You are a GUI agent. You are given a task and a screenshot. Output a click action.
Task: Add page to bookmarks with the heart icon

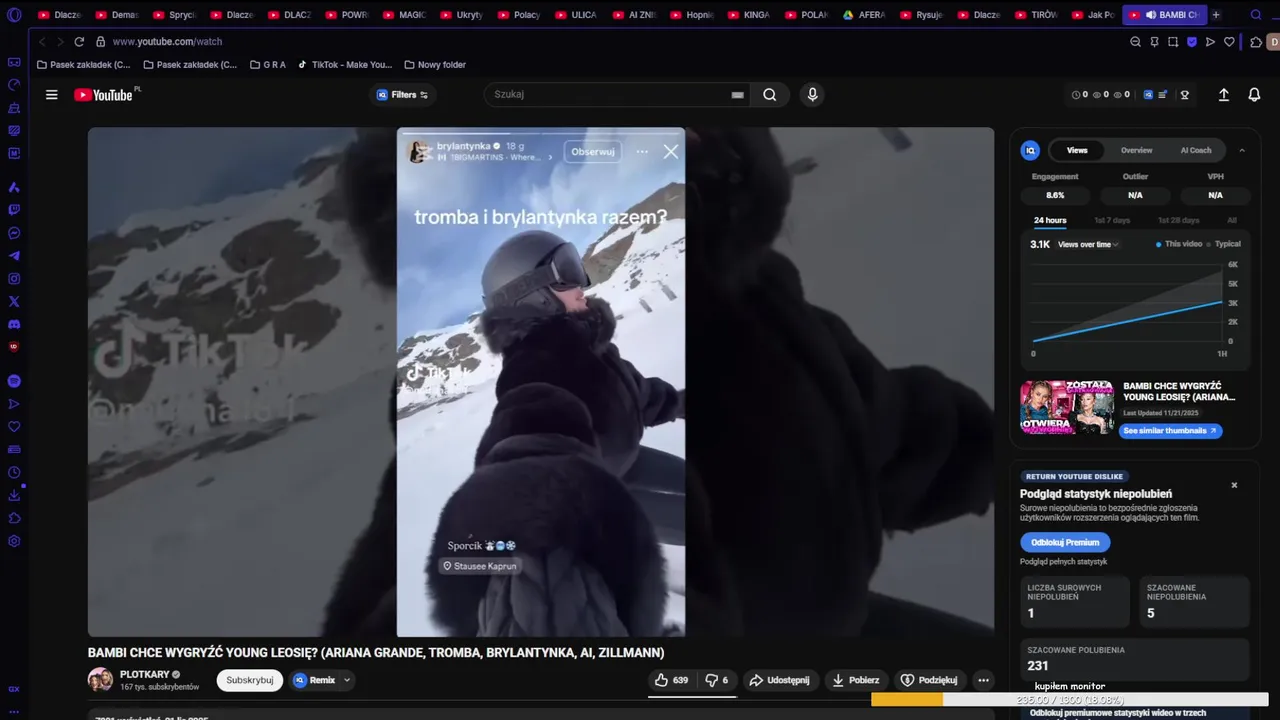[1229, 42]
